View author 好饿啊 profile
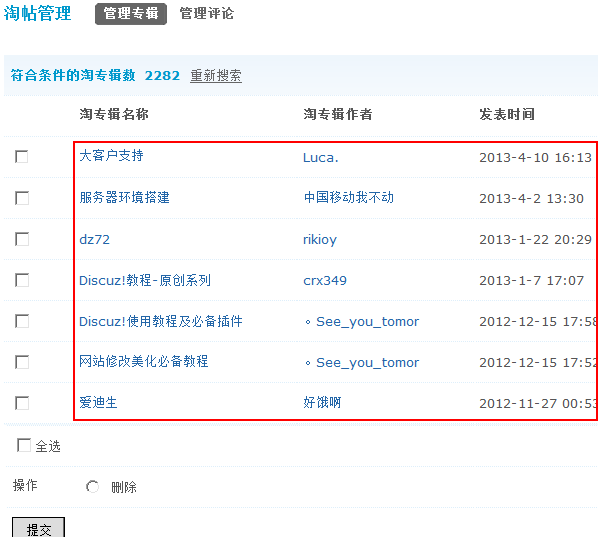Viewport: 598px width, 537px height. pyautogui.click(x=322, y=402)
